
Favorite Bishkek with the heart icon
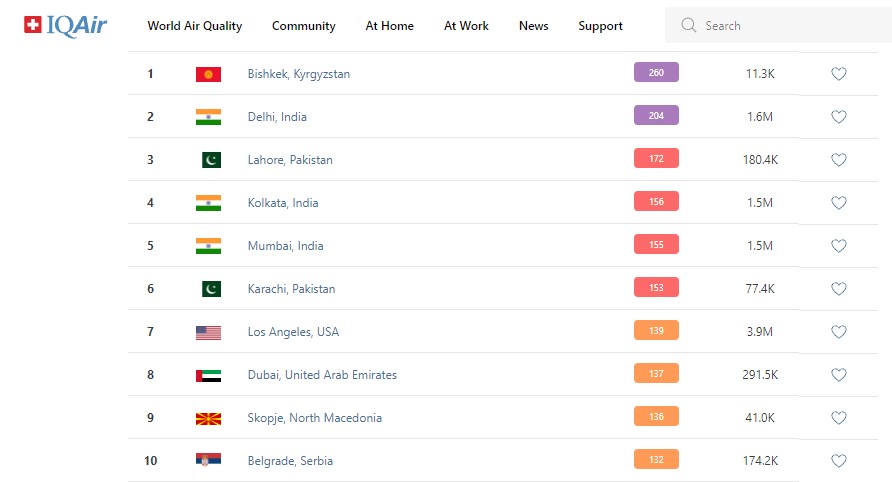tap(839, 74)
